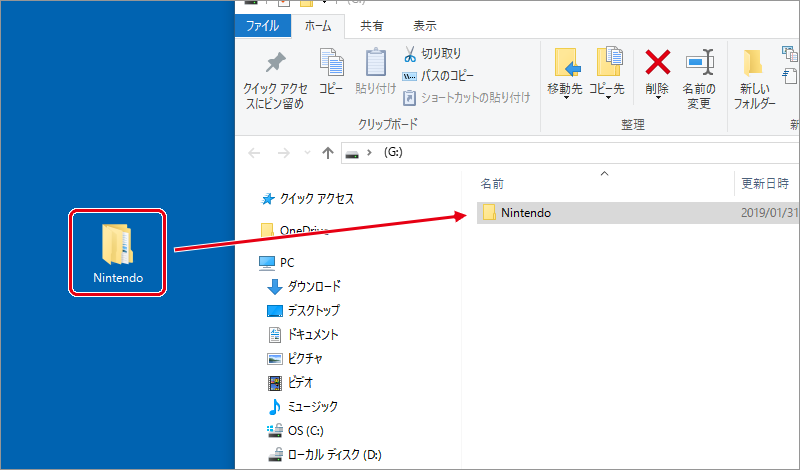
Task: Go up one folder level arrow
Action: (x=328, y=153)
